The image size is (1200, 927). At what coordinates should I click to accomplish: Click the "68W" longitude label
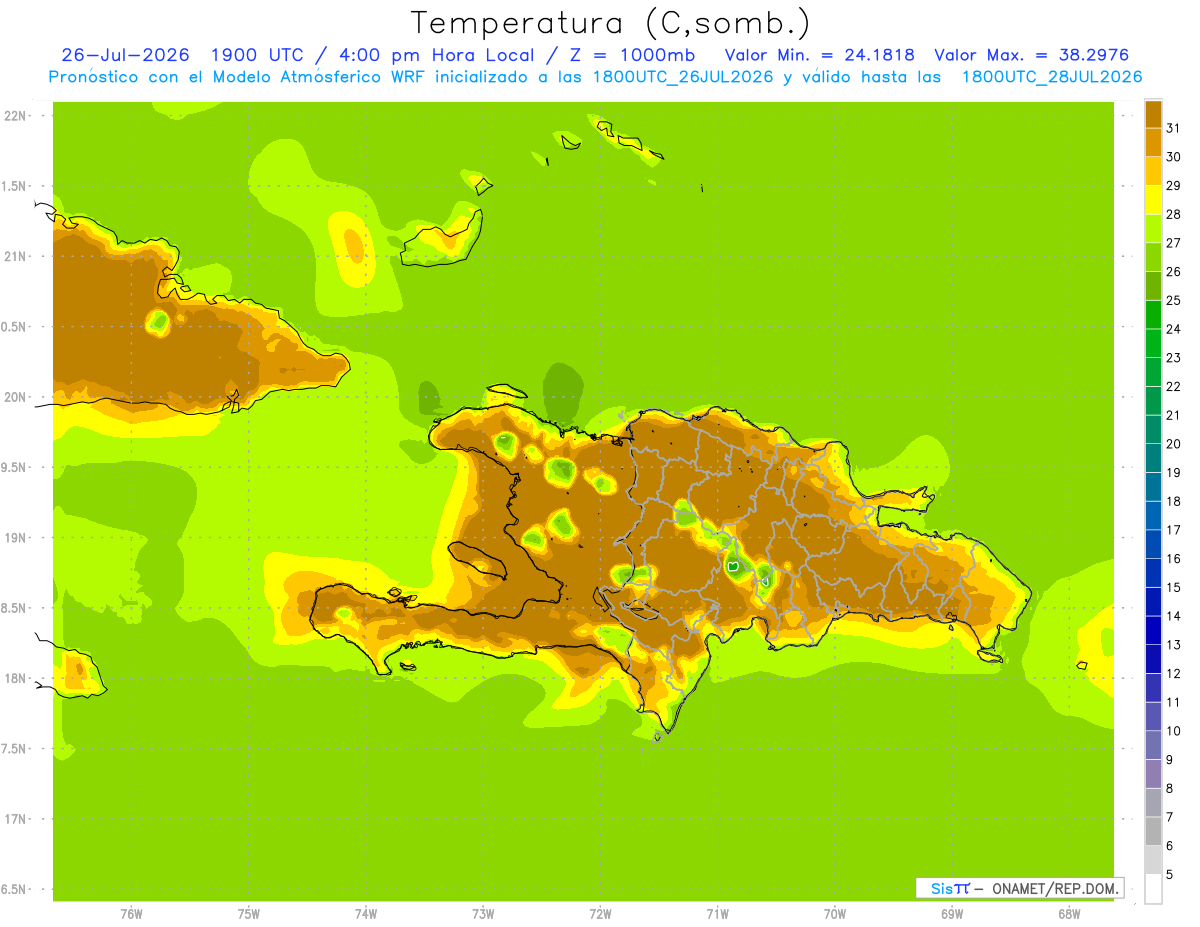pyautogui.click(x=1069, y=914)
